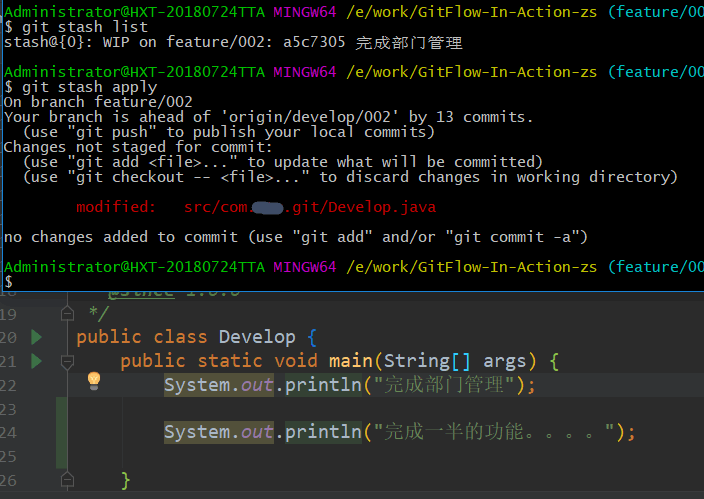This screenshot has height=499, width=704.
Task: Click the hint to use git push
Action: pyautogui.click(x=229, y=132)
